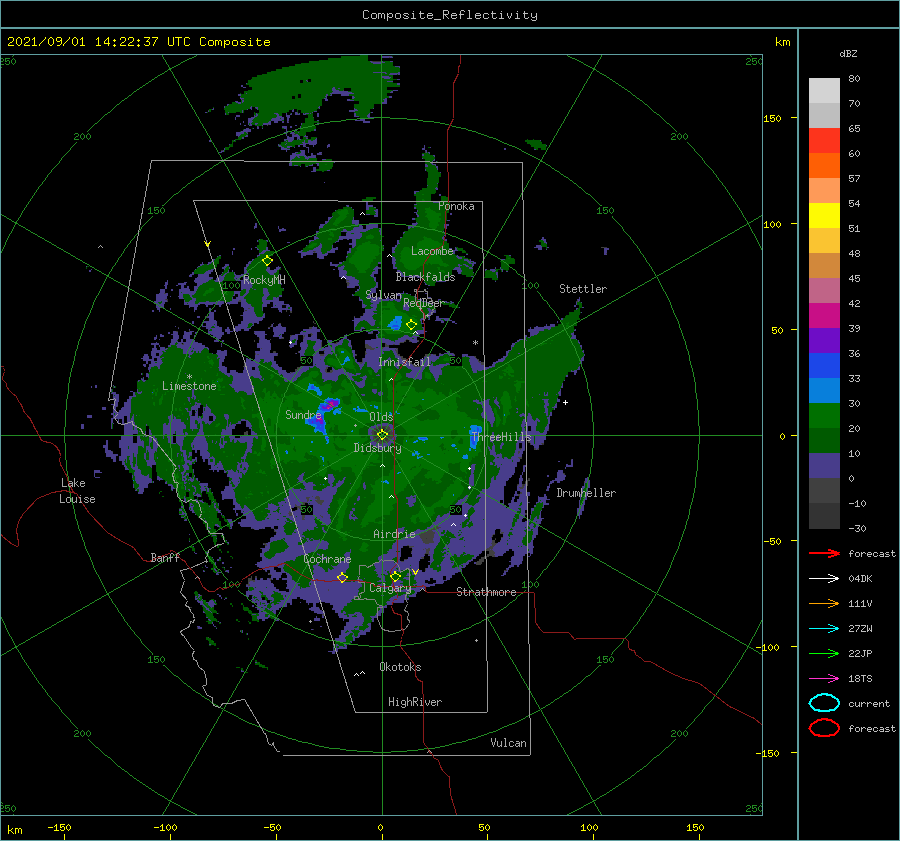Screen dimensions: 900x841
Task: Select the bright yellow swatch below 54
Action: click(824, 215)
